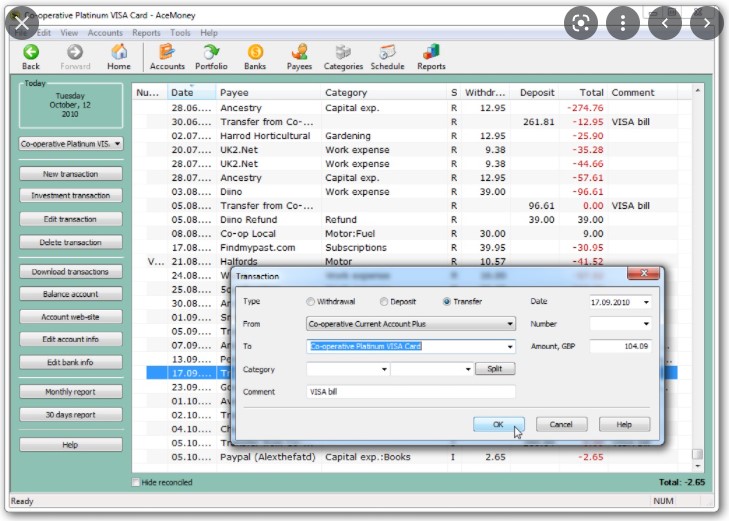This screenshot has width=729, height=521.
Task: Open the View menu
Action: point(69,33)
